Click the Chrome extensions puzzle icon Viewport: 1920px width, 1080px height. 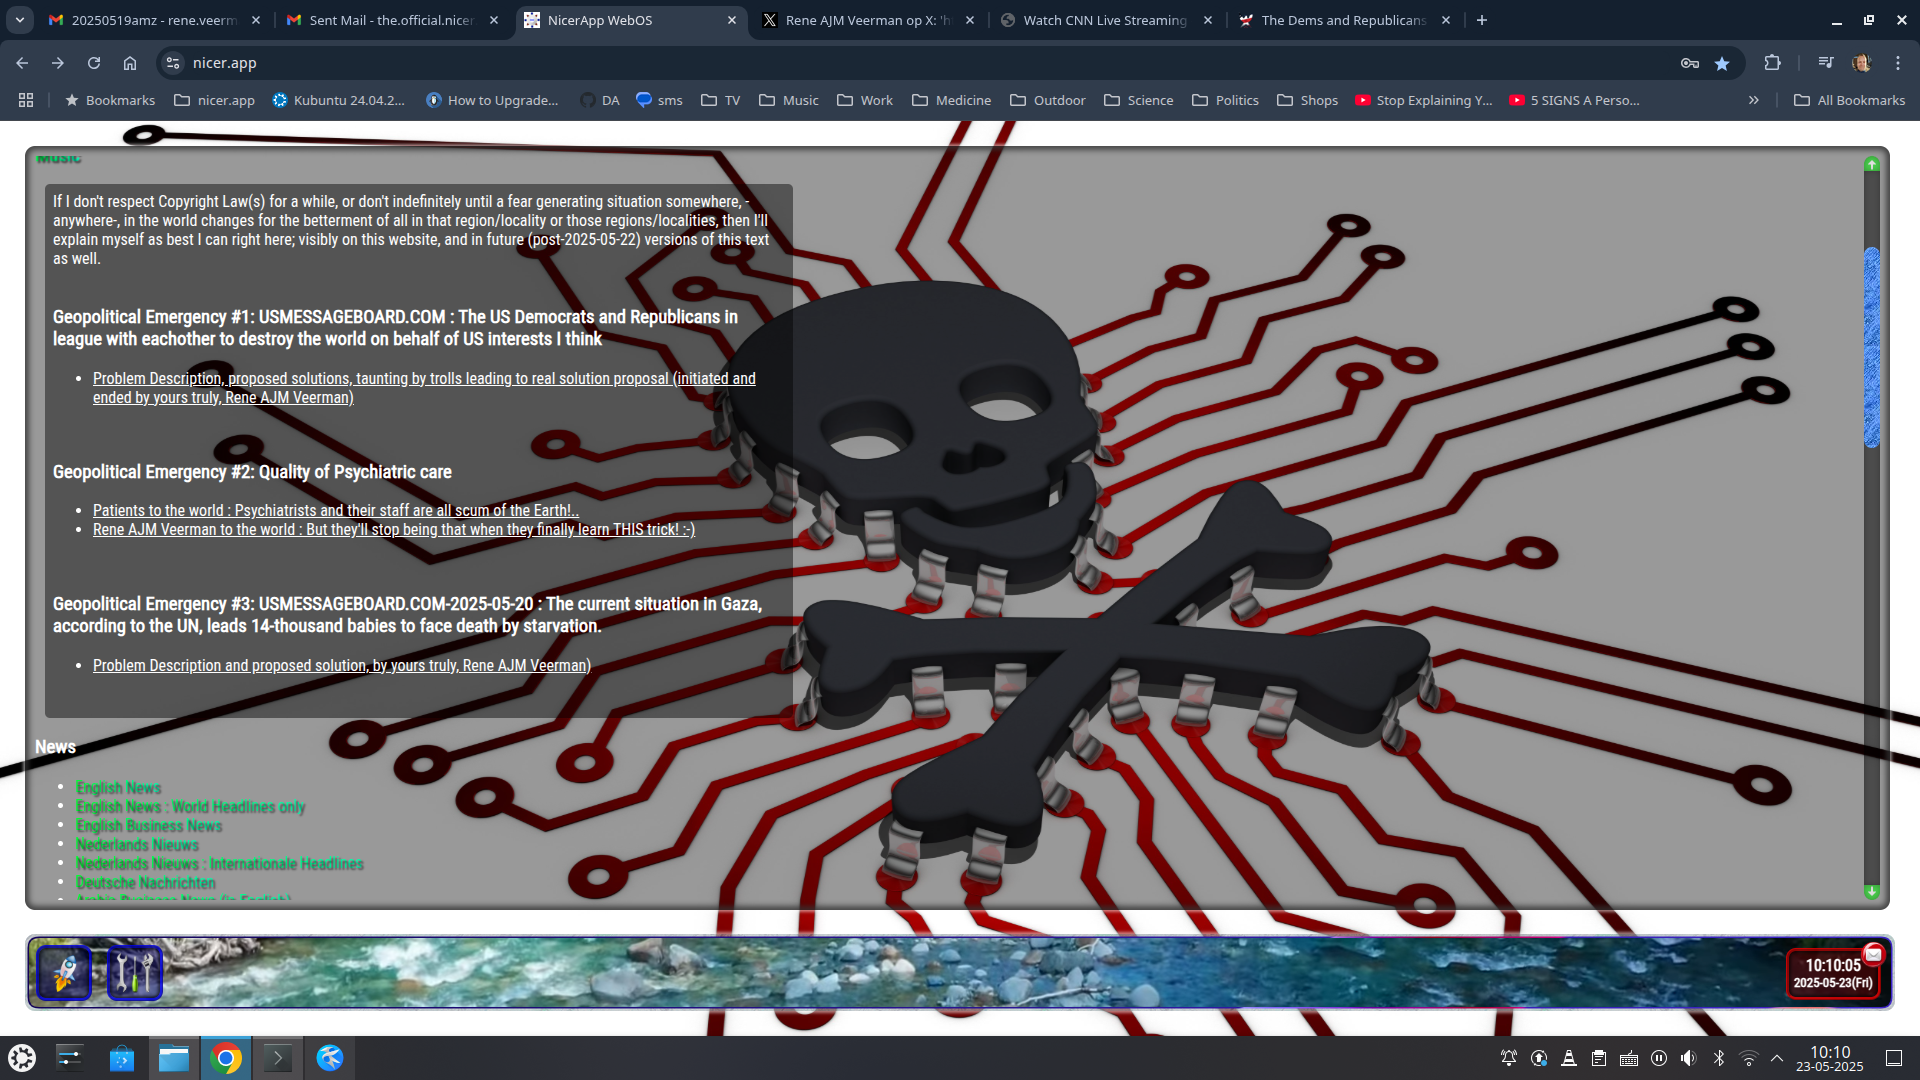[1772, 63]
